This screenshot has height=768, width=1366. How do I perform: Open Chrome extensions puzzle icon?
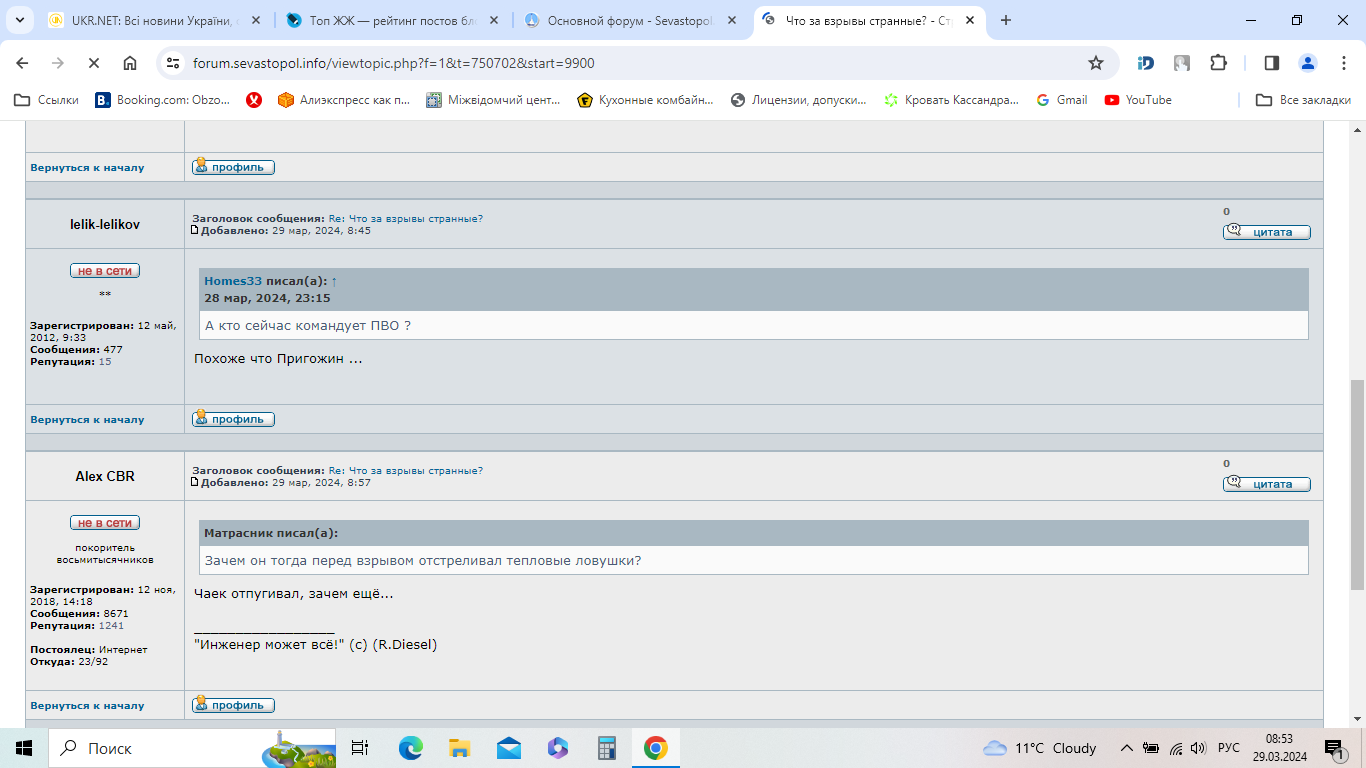click(1218, 63)
